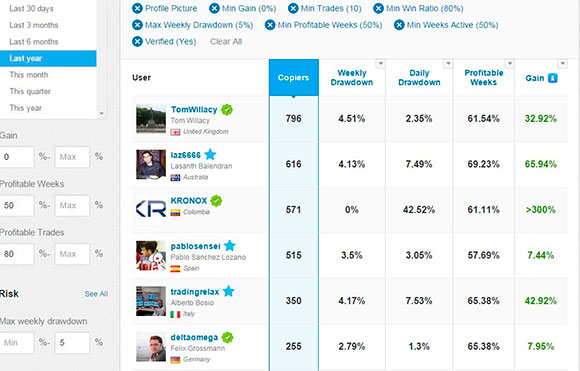
Task: Click the blue star next to laz6666
Action: click(210, 154)
